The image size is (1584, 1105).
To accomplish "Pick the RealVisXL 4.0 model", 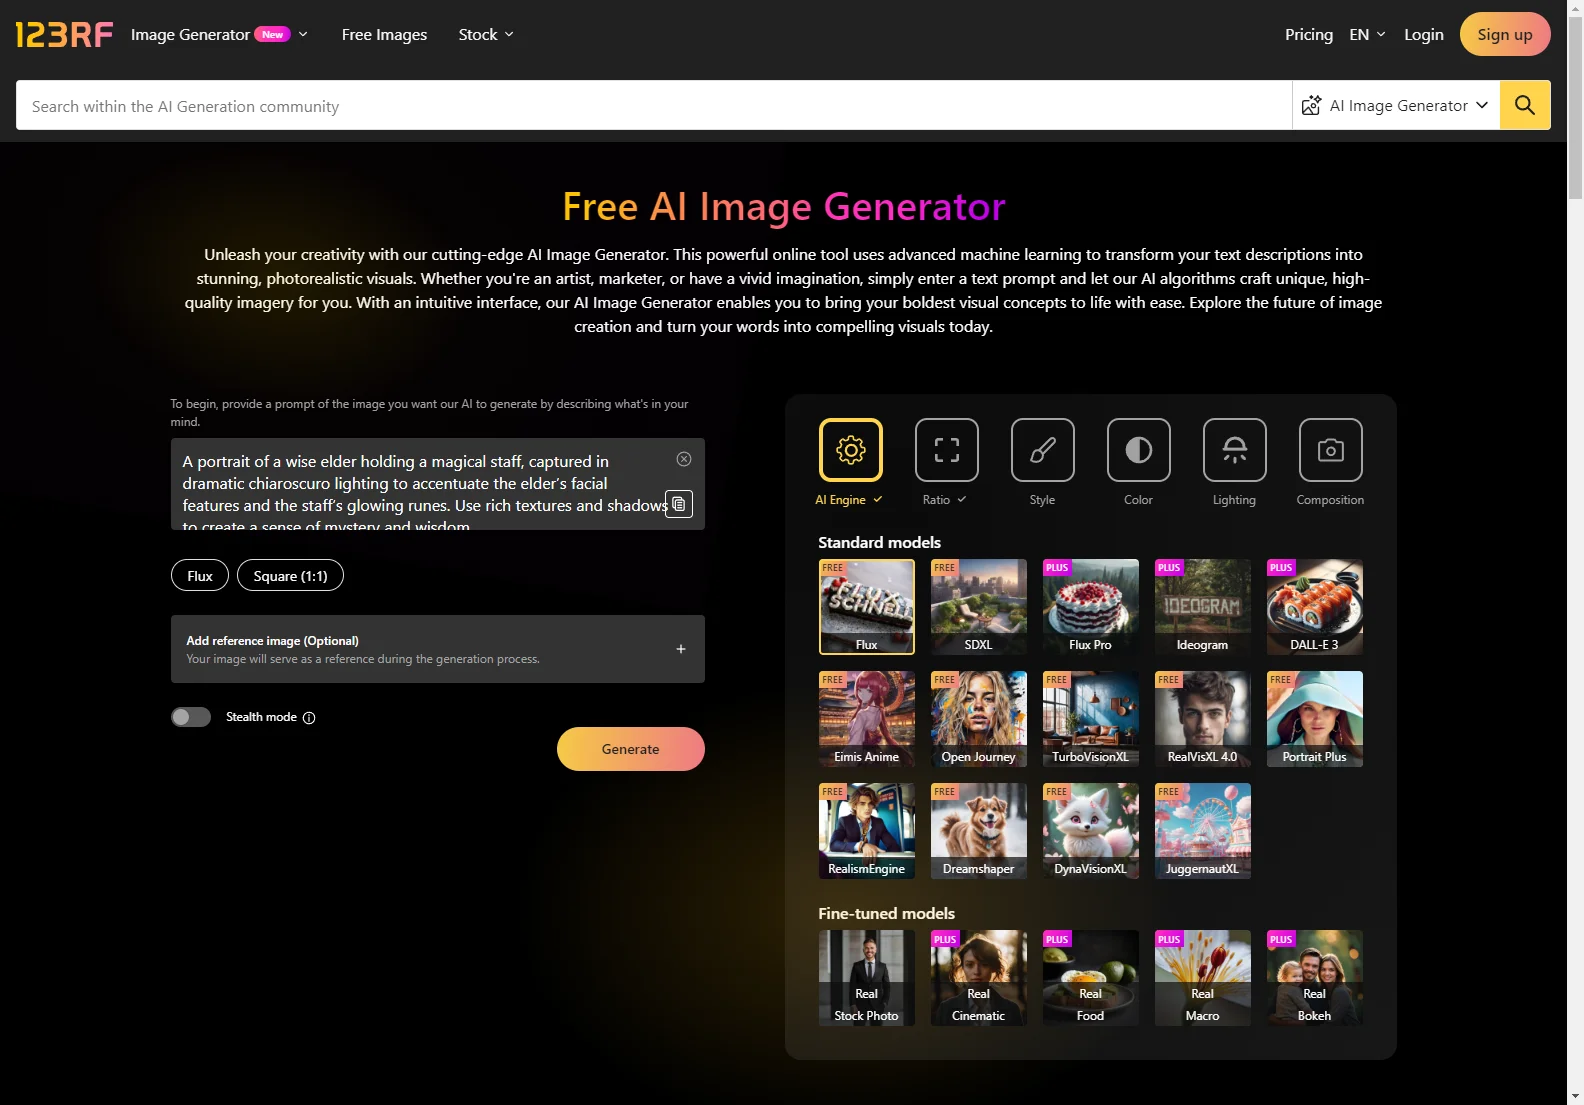I will click(1203, 719).
